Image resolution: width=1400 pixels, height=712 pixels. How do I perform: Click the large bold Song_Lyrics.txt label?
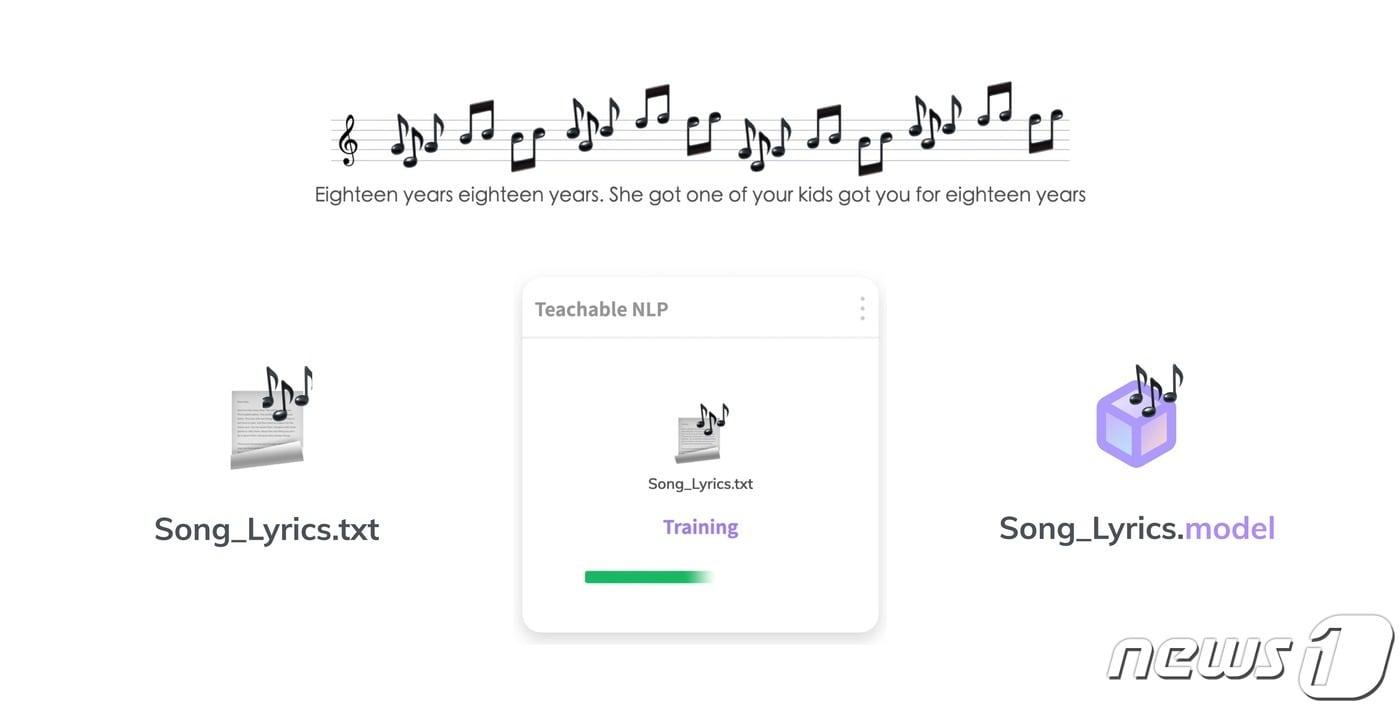(266, 529)
